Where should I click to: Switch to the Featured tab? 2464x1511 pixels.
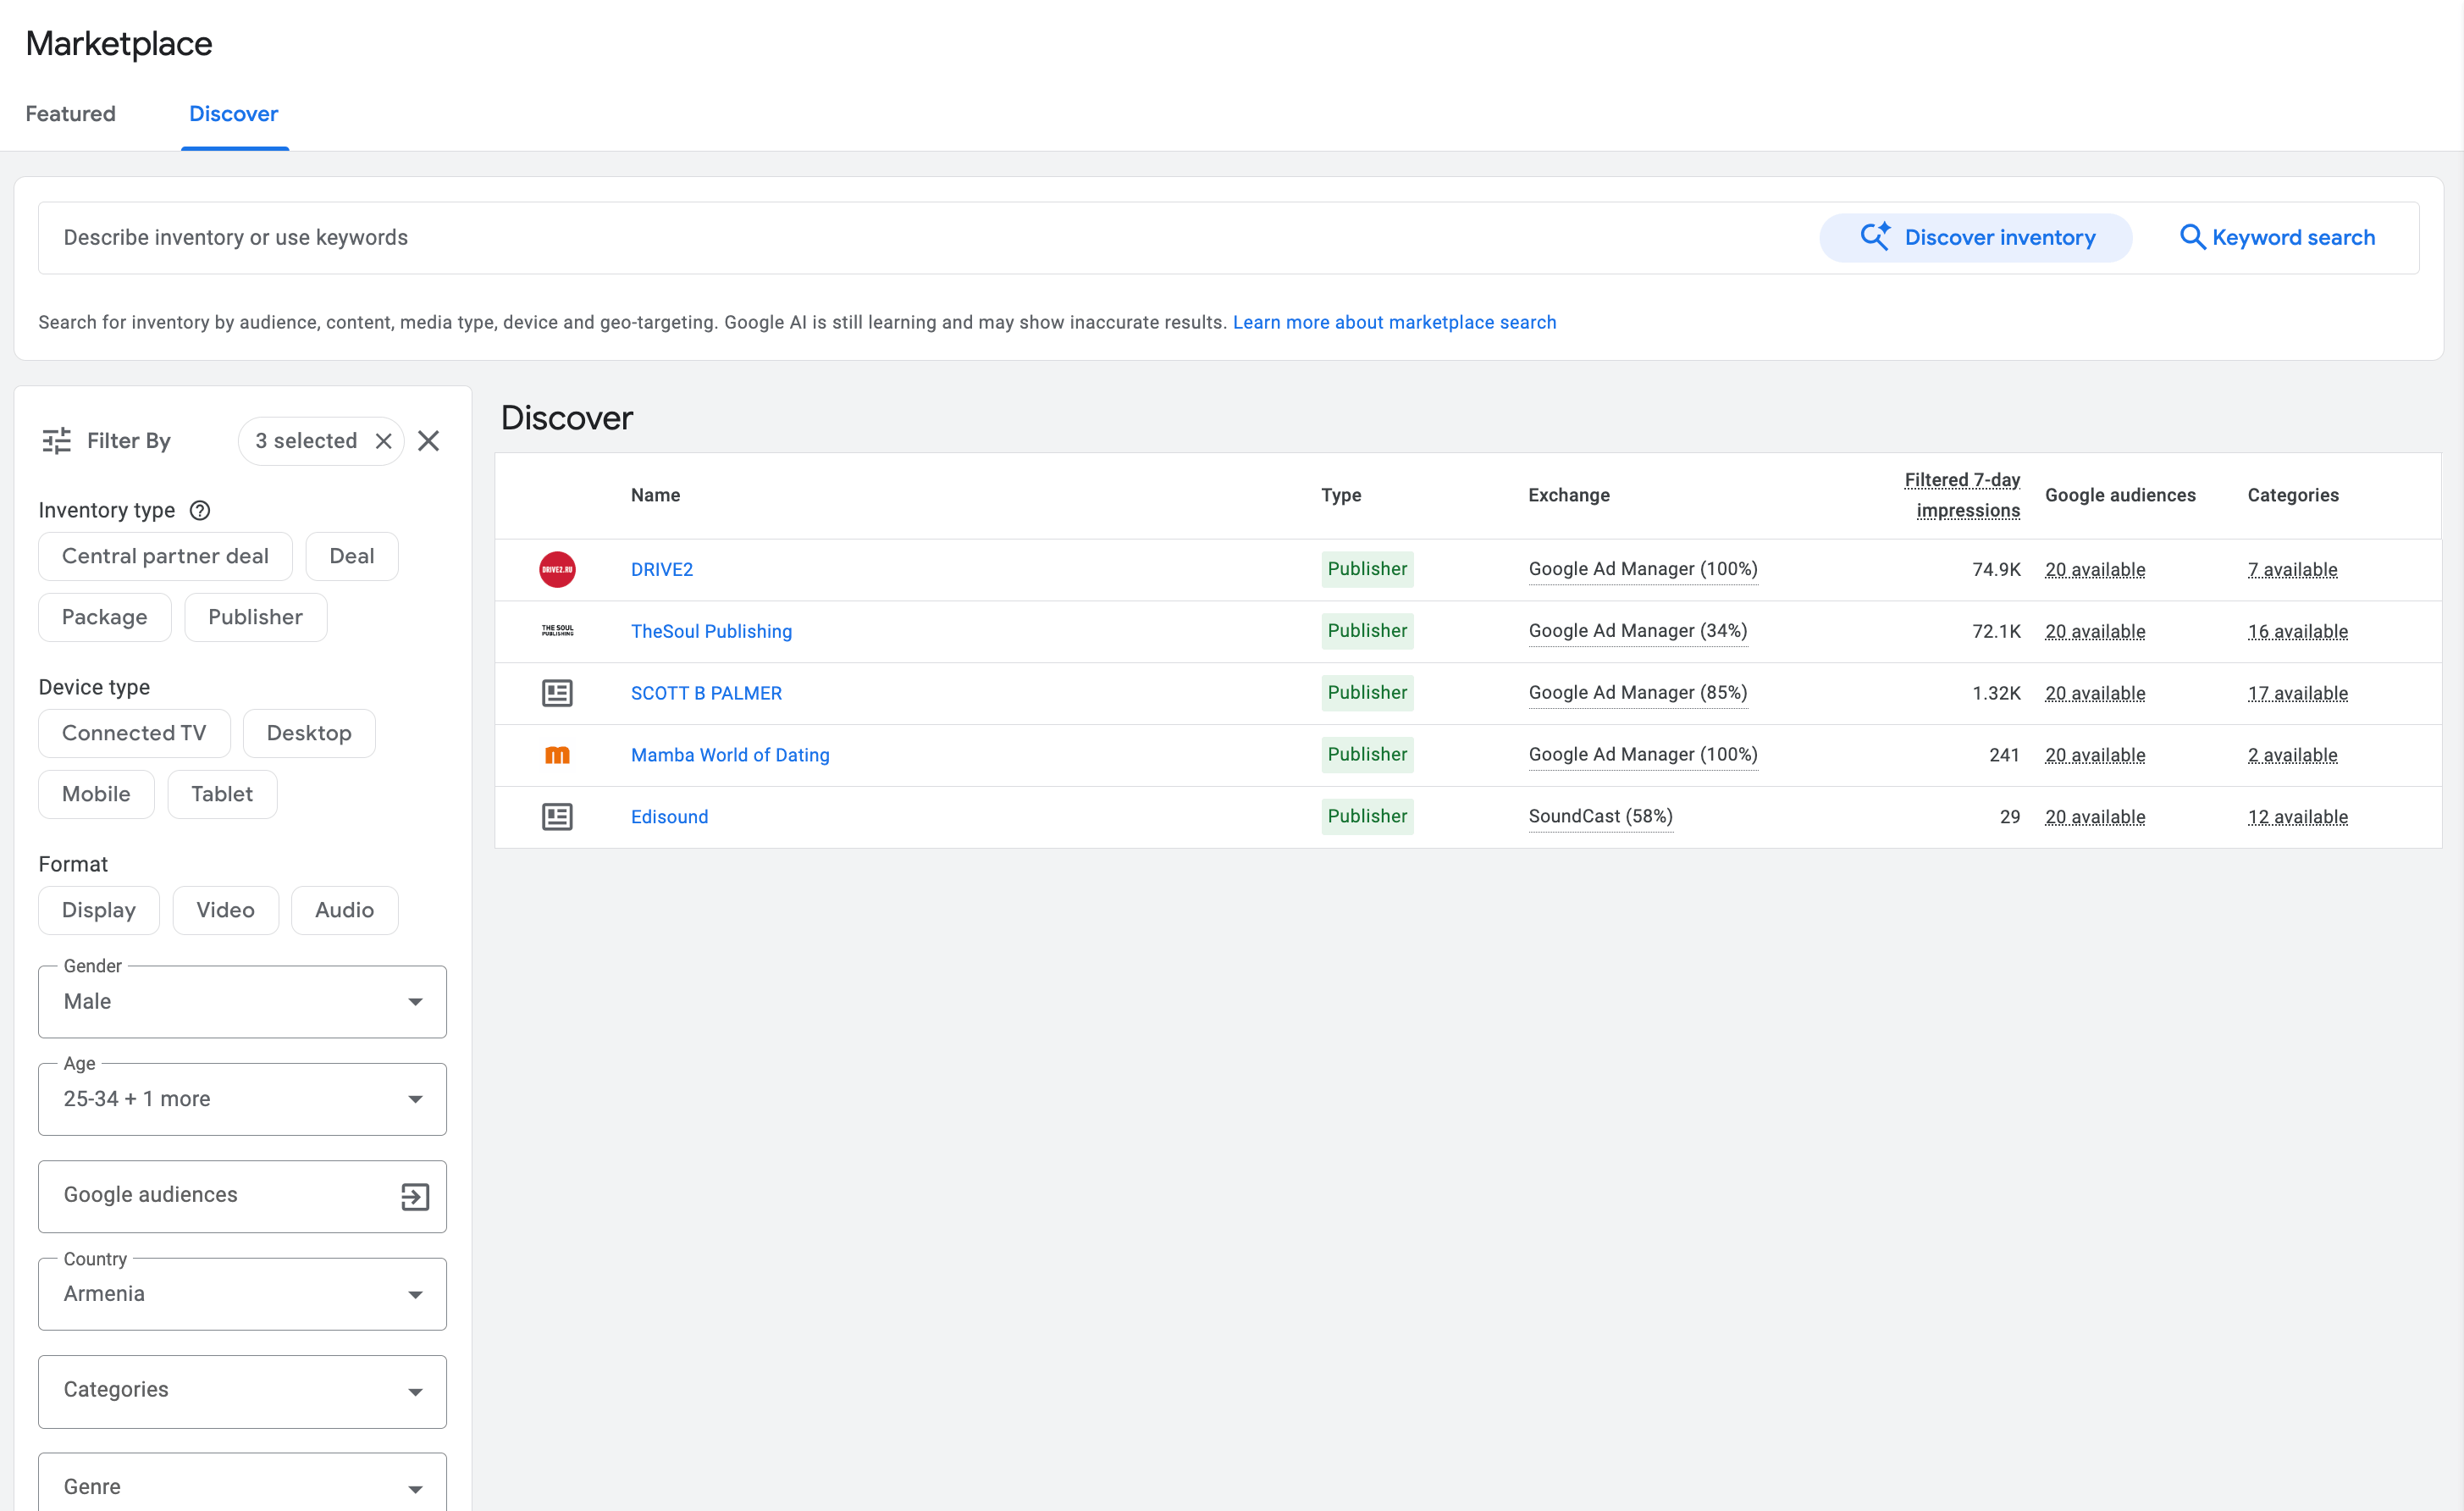[71, 114]
